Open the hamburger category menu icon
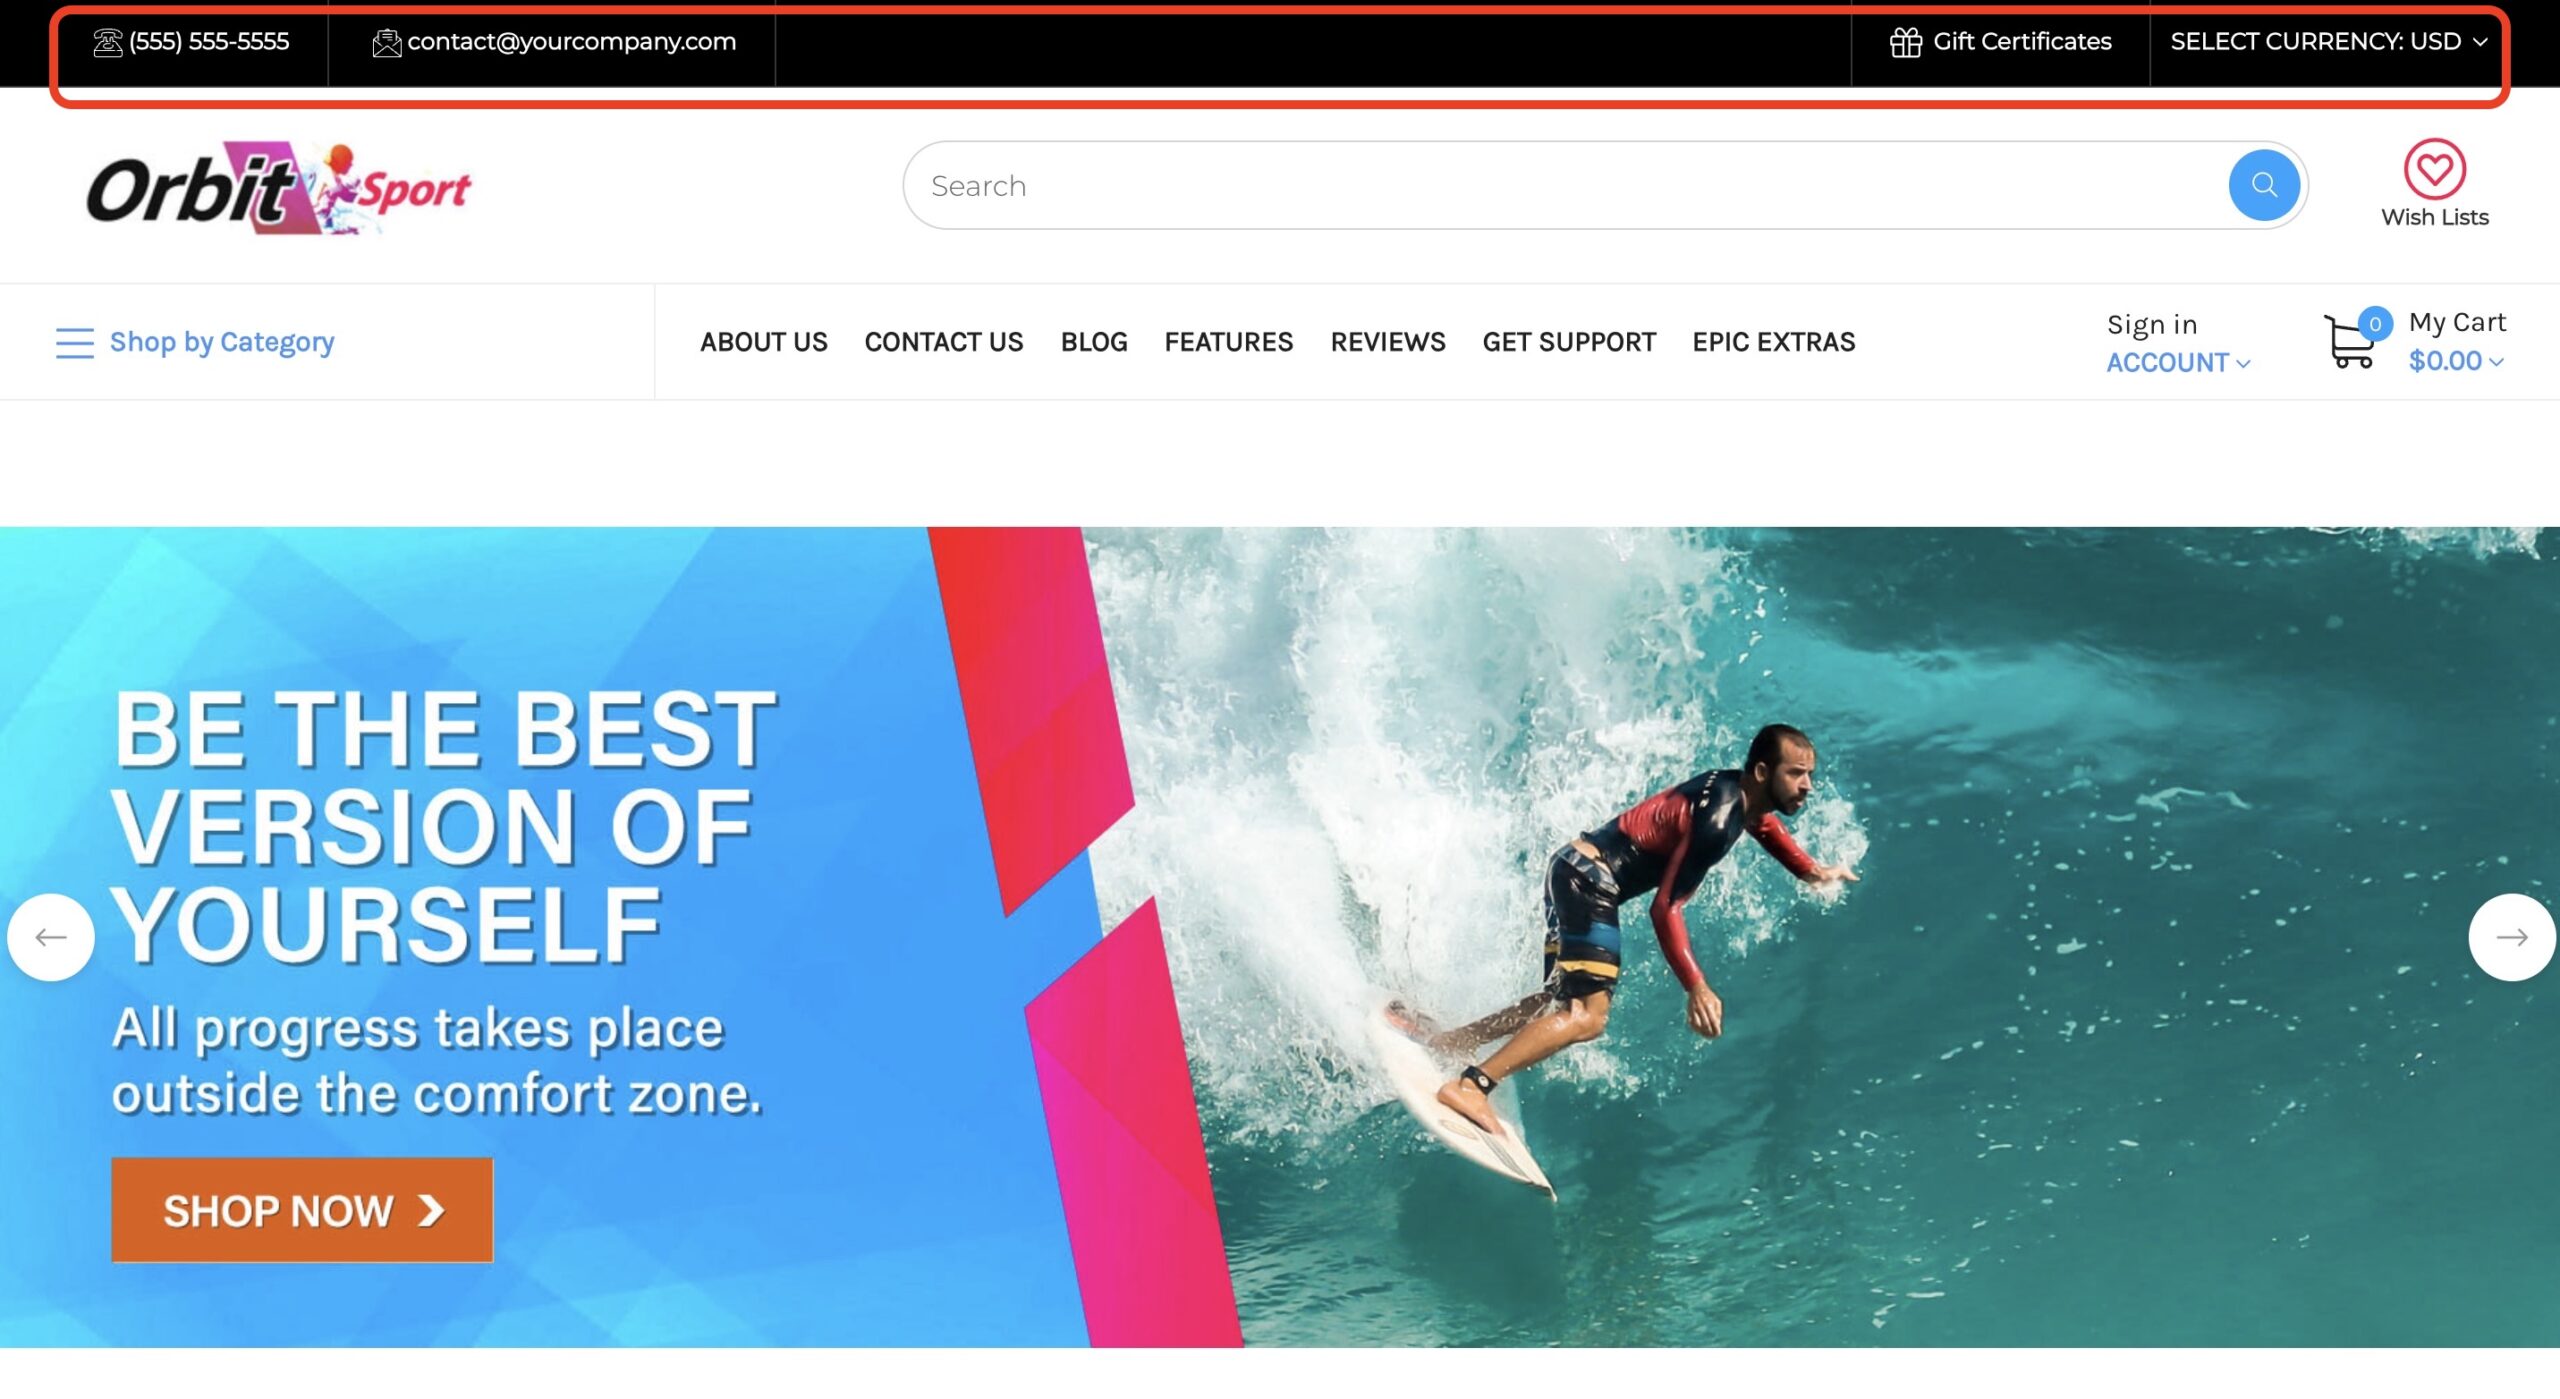This screenshot has height=1399, width=2560. pyautogui.click(x=75, y=342)
